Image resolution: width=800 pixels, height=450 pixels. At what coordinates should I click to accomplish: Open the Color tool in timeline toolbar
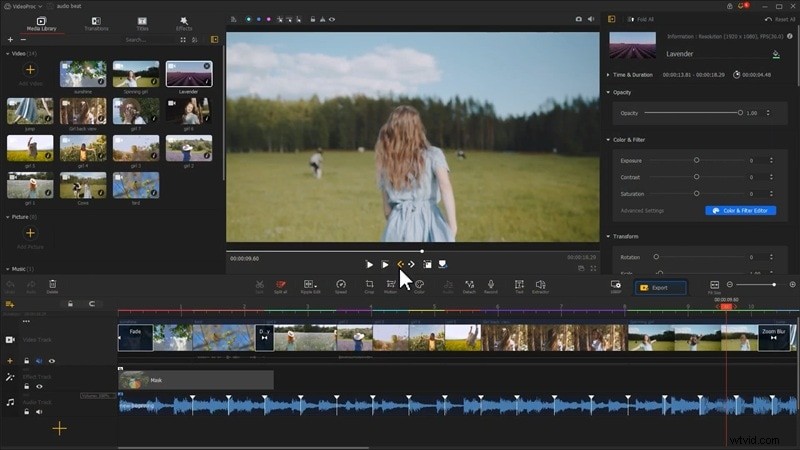click(x=419, y=287)
